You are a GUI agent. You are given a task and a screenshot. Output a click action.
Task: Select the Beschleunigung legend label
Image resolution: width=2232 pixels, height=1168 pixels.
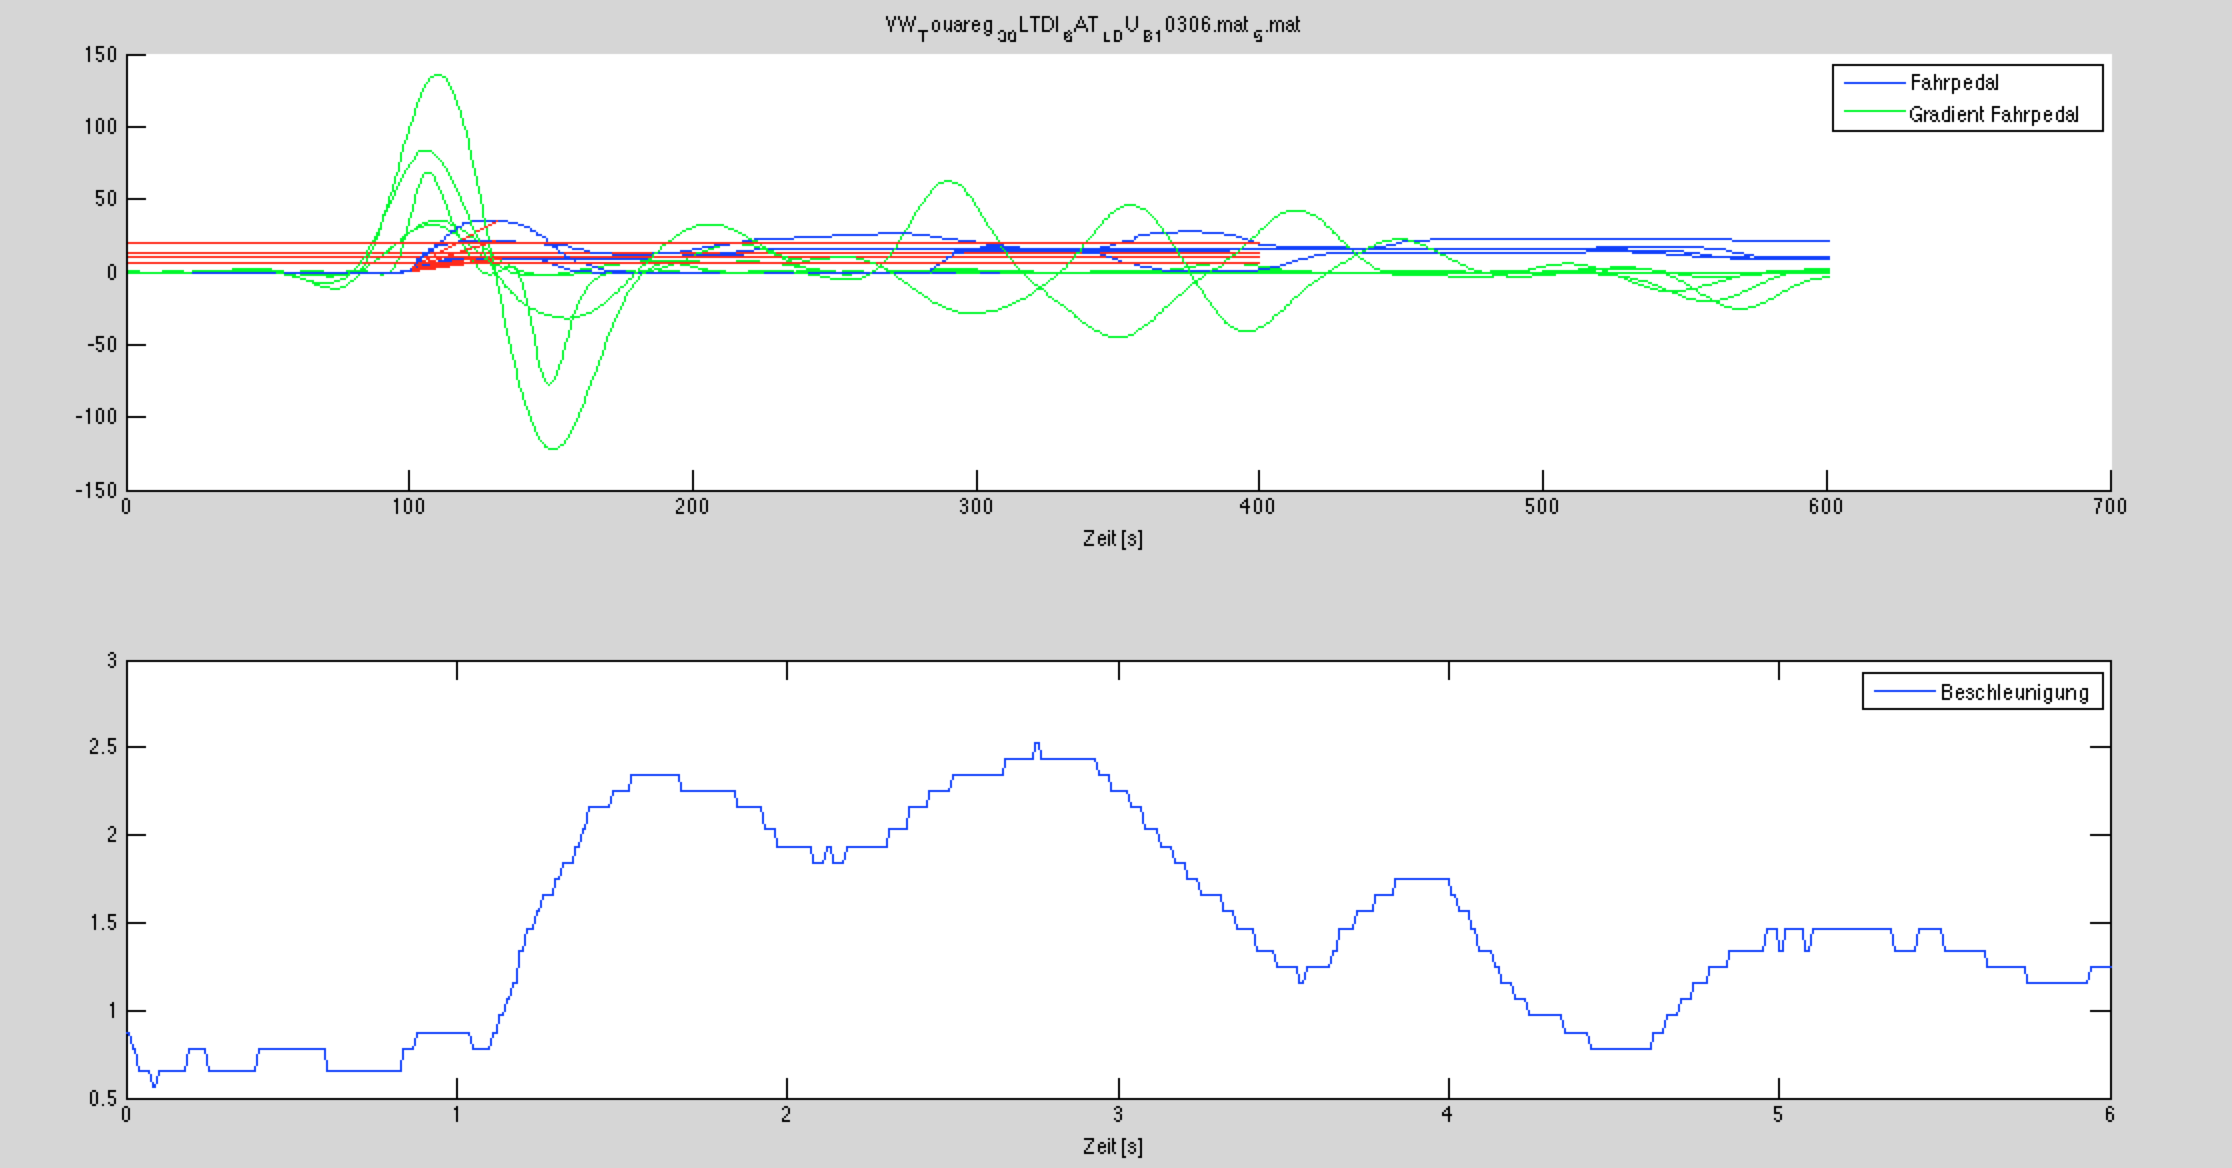pos(2014,692)
